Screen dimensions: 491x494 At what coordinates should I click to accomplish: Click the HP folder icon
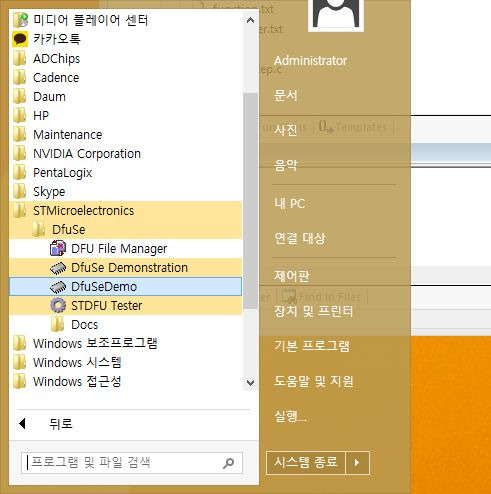tap(20, 115)
